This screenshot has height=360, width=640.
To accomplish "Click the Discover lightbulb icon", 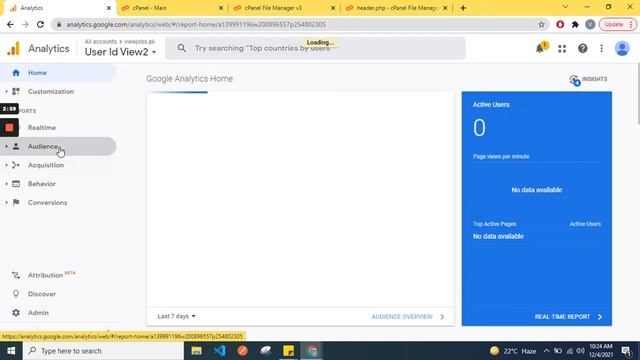I will click(x=16, y=294).
